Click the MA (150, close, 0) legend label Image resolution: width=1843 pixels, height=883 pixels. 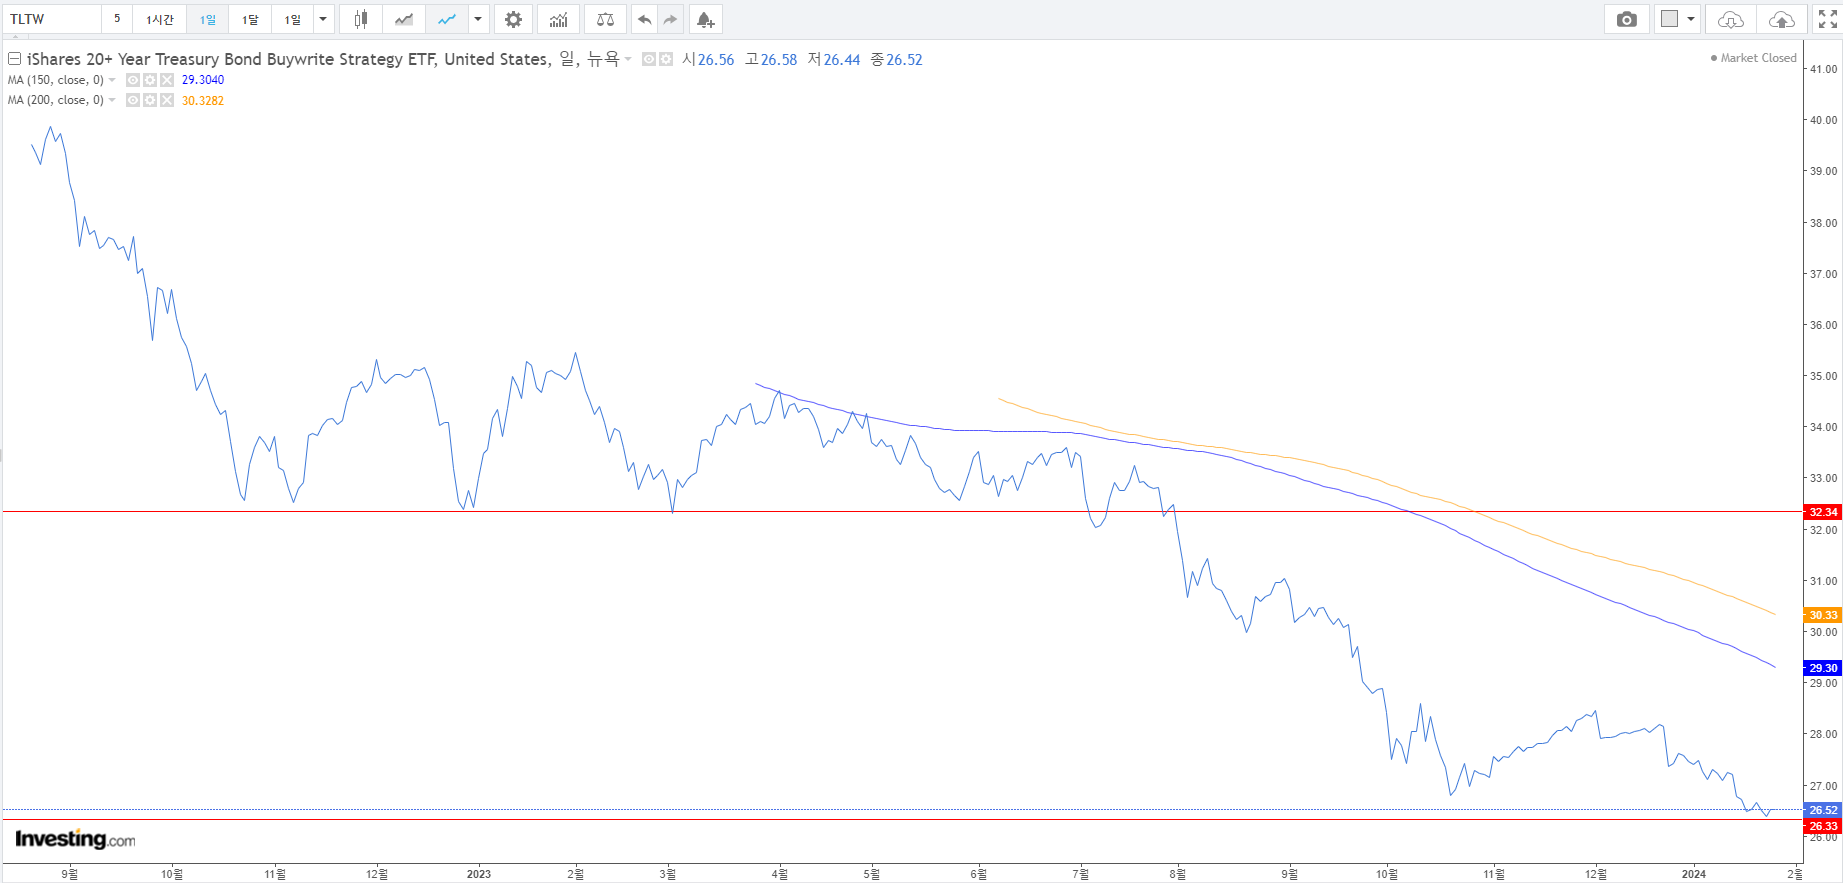click(x=56, y=80)
